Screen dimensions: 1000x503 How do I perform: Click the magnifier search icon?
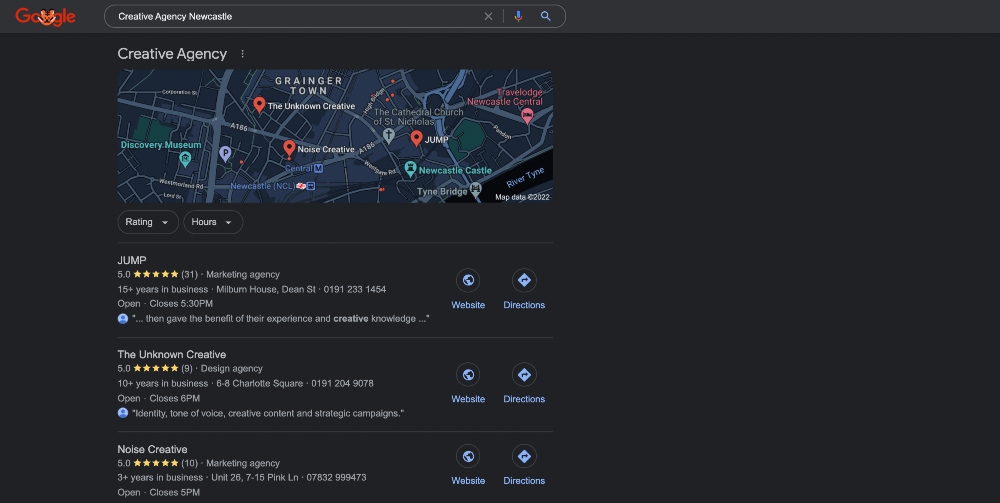pos(545,17)
